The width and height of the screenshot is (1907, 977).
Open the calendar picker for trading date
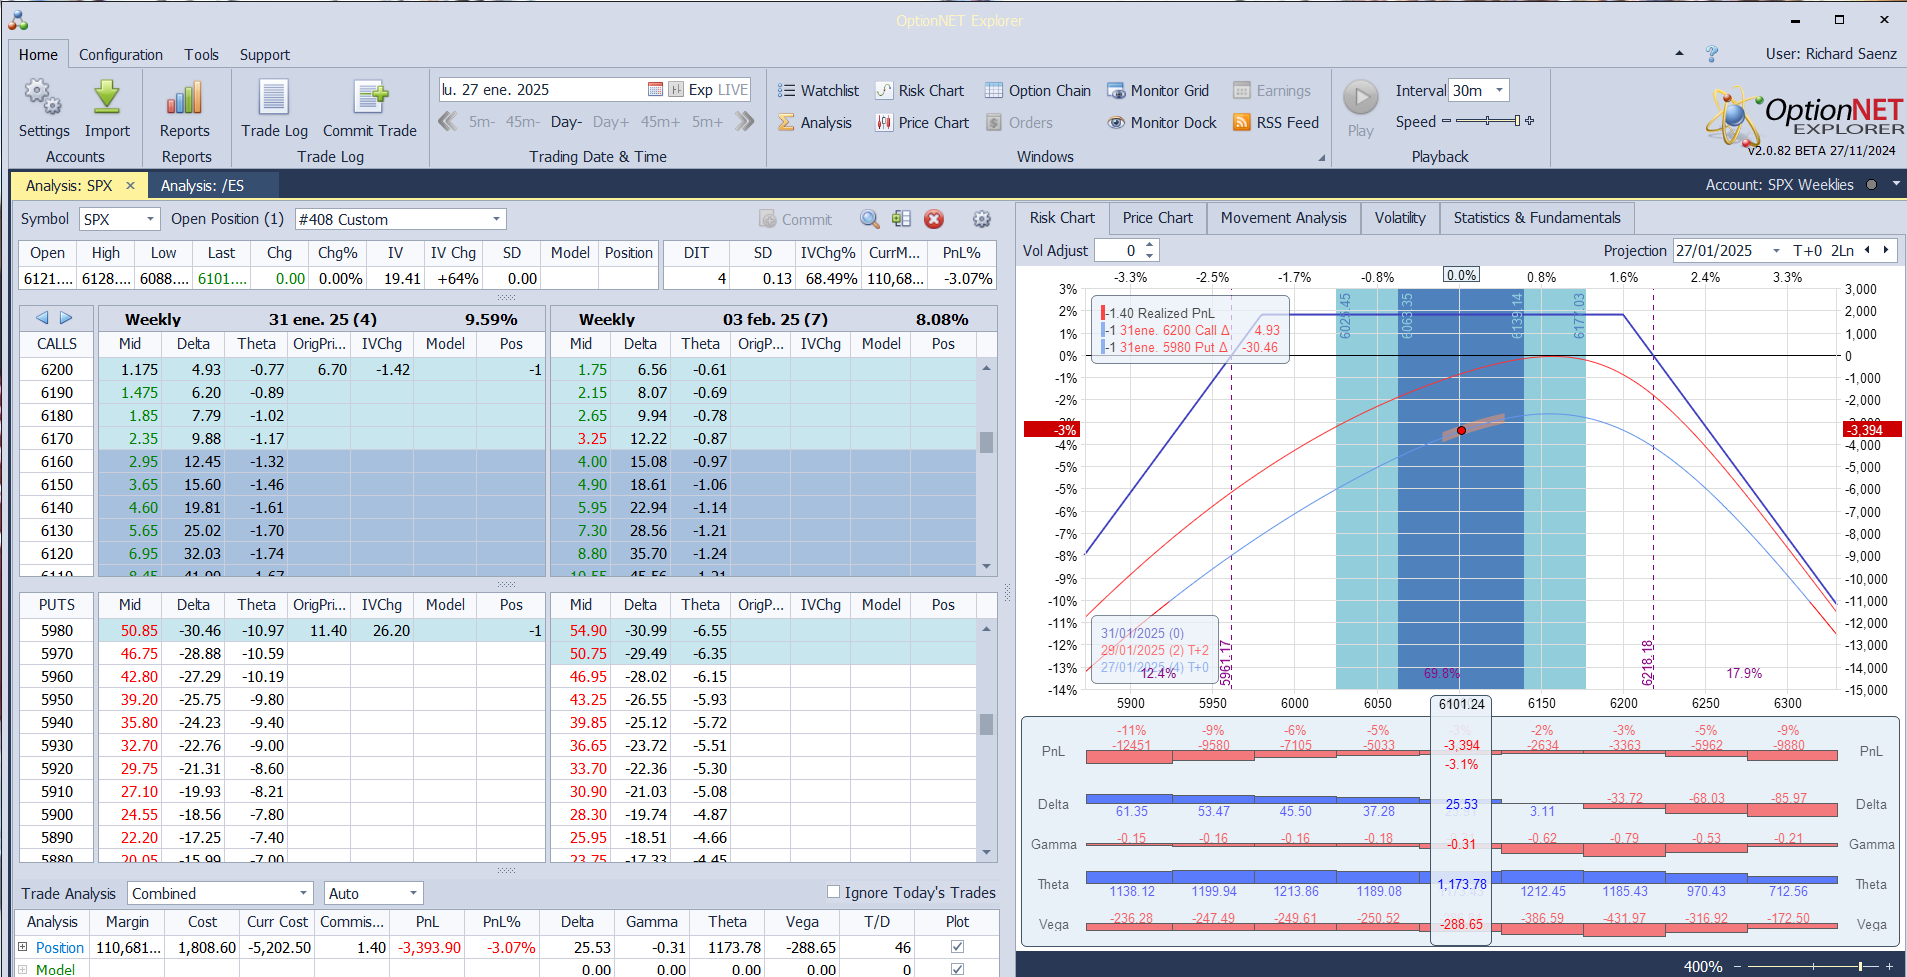tap(655, 90)
